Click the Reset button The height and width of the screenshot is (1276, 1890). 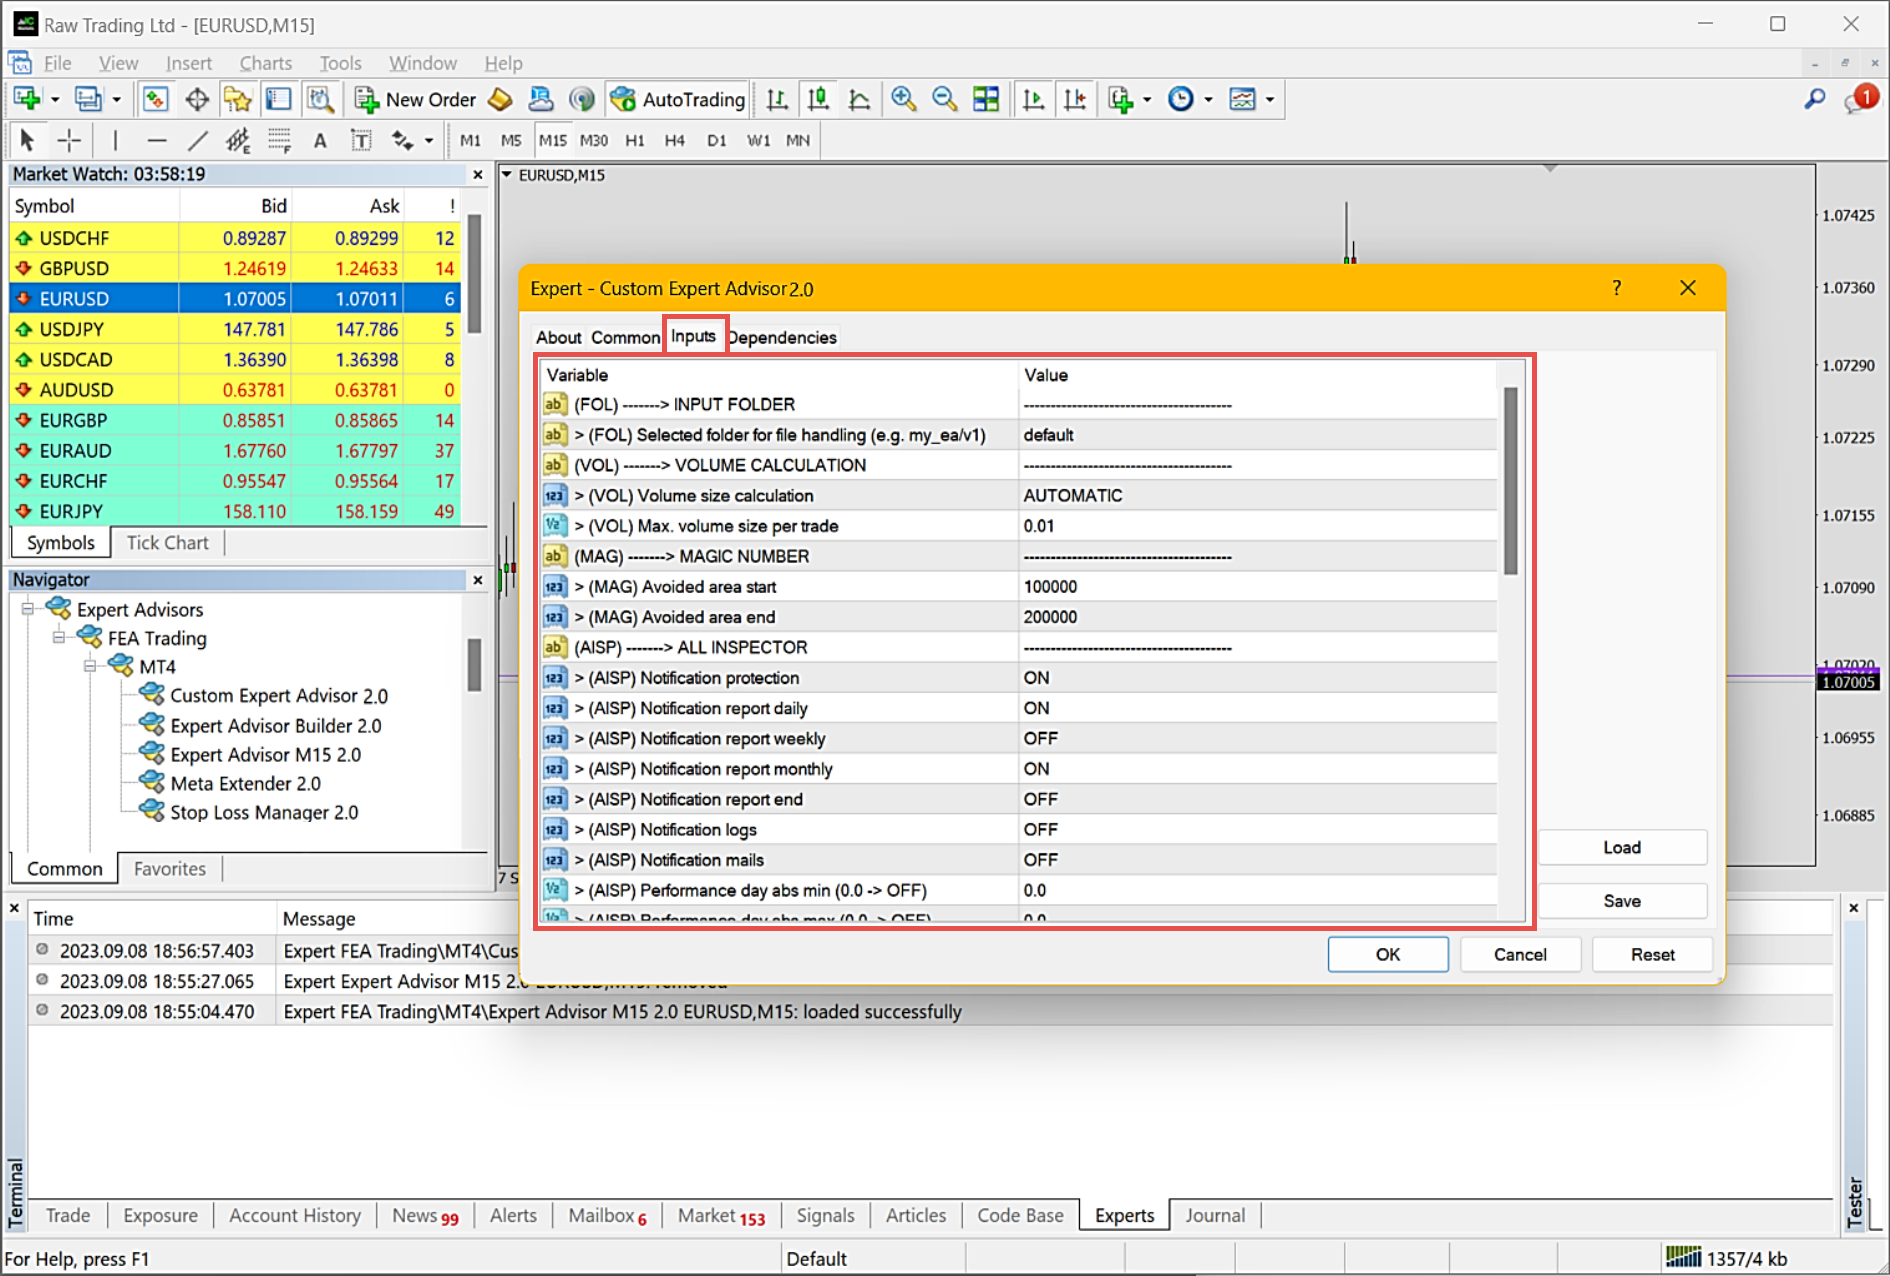(1652, 954)
